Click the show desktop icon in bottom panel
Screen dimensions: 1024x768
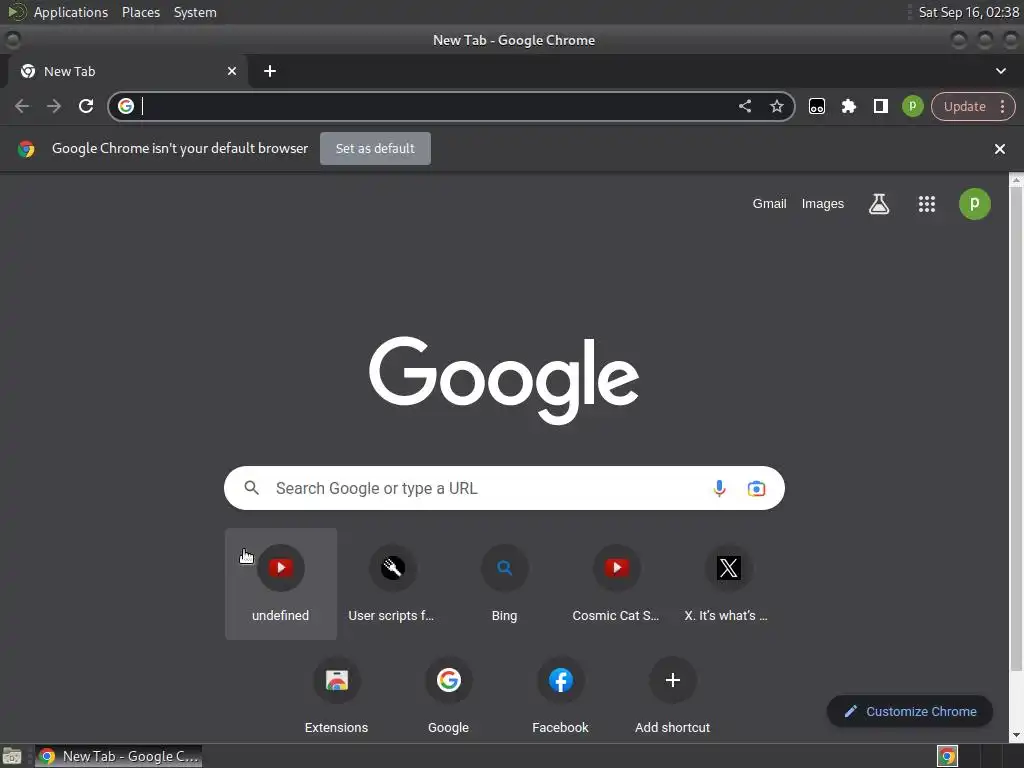point(12,757)
